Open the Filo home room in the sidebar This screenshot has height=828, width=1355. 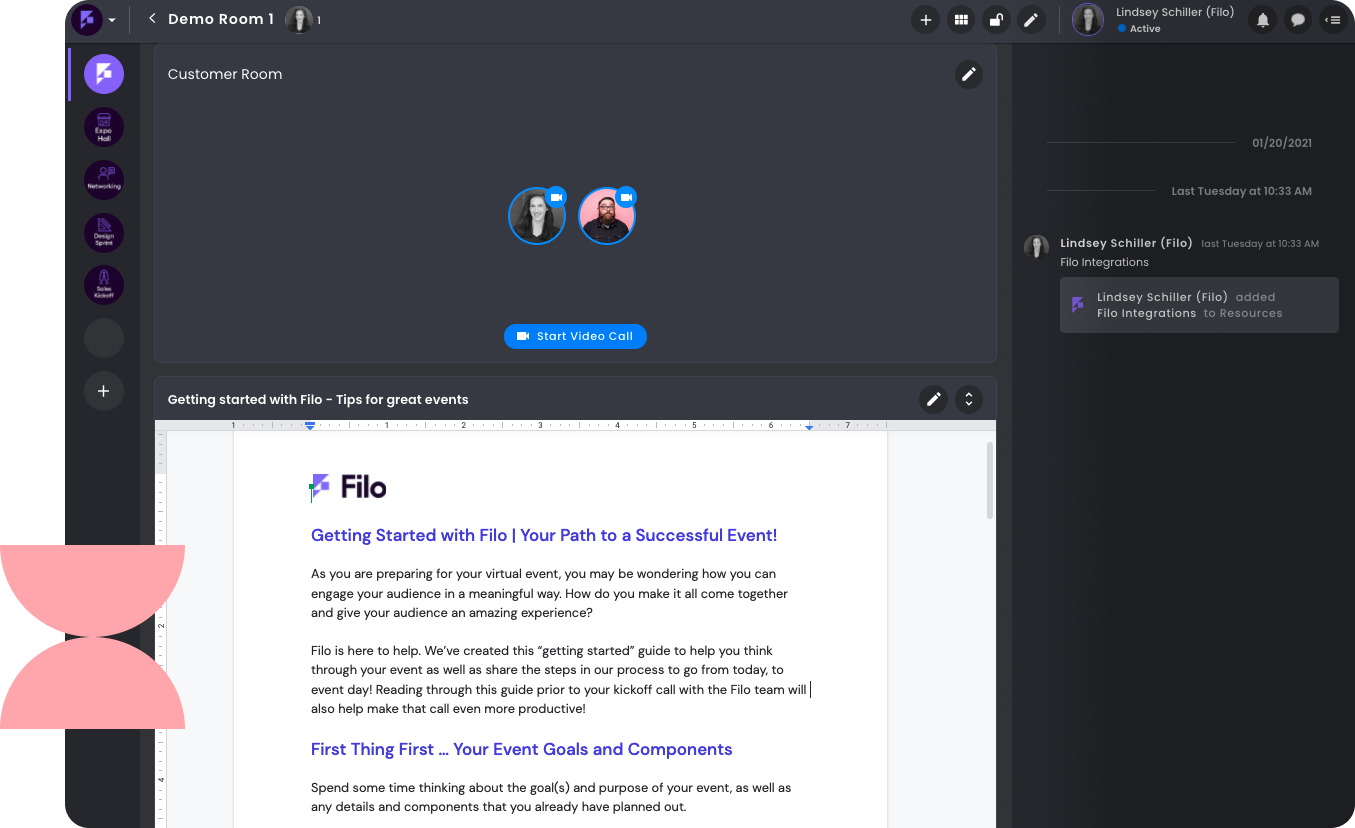click(104, 74)
